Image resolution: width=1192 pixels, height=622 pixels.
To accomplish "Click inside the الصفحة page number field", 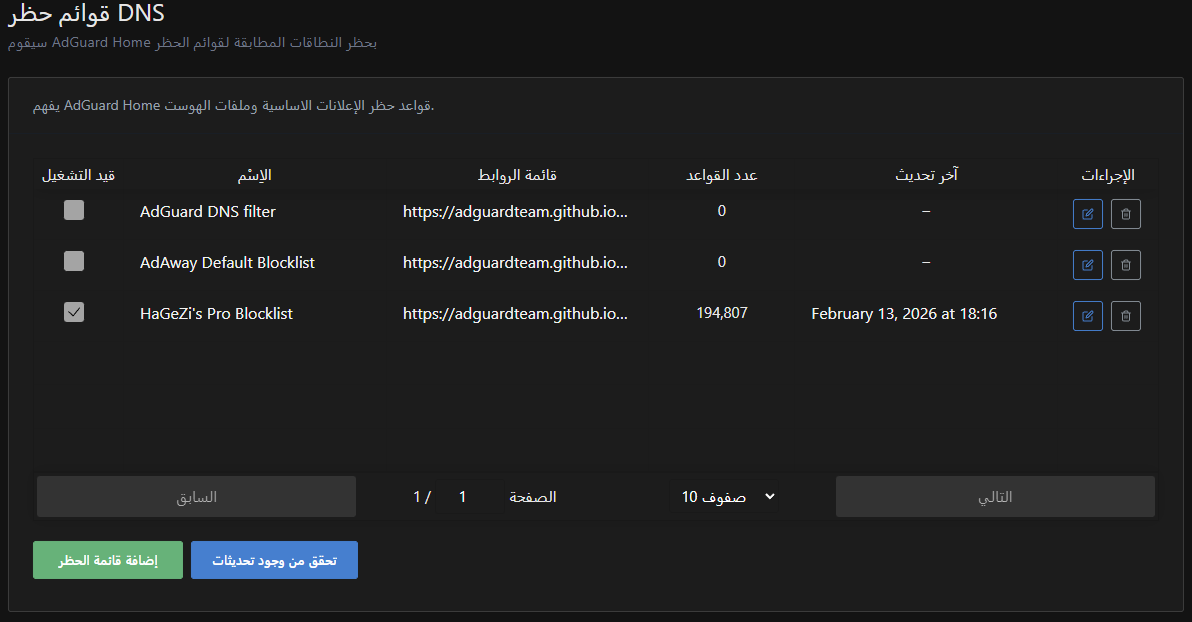I will pyautogui.click(x=462, y=496).
